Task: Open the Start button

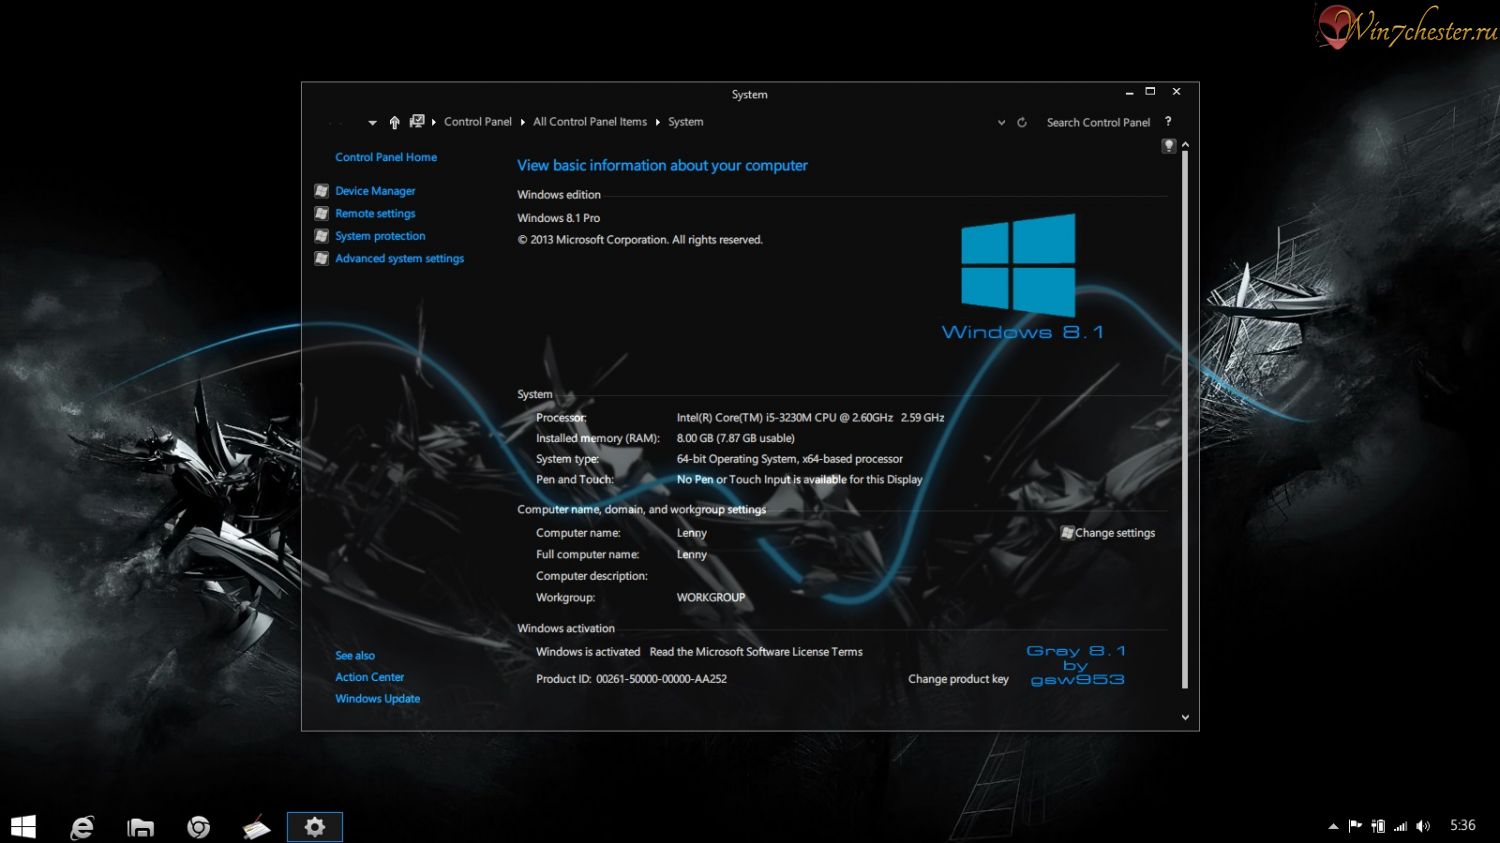Action: tap(23, 827)
